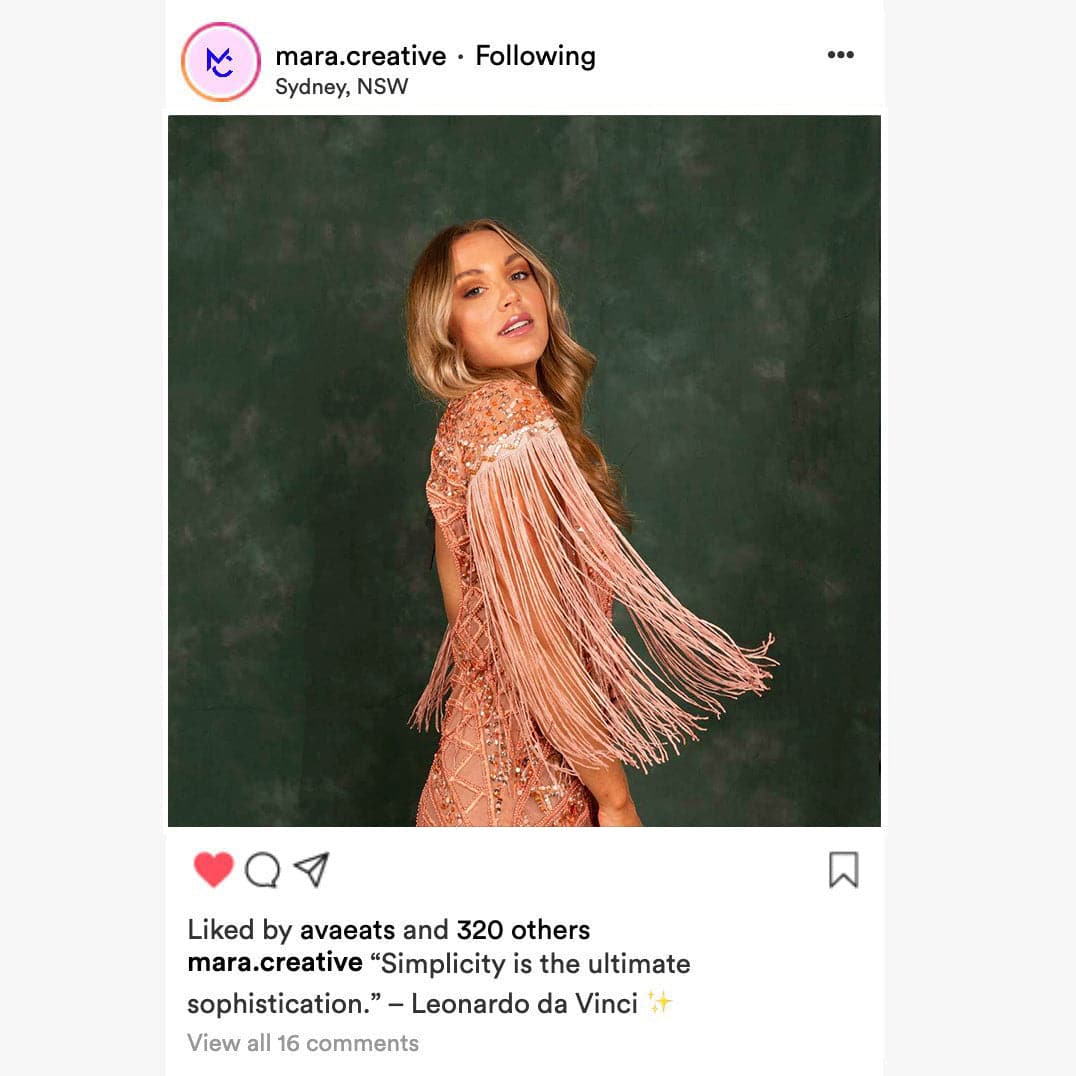This screenshot has width=1076, height=1076.
Task: Click mara.creative username in the caption
Action: click(x=275, y=963)
